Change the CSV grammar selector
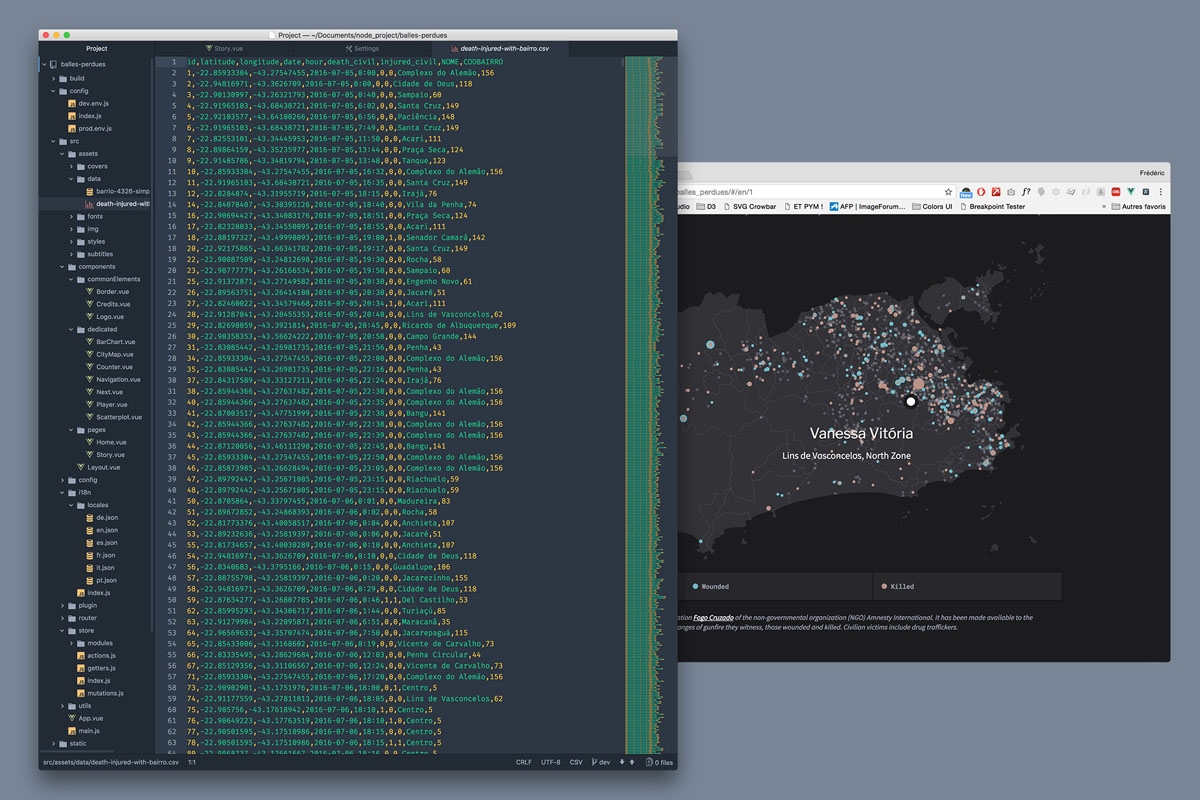This screenshot has width=1200, height=800. (x=576, y=762)
